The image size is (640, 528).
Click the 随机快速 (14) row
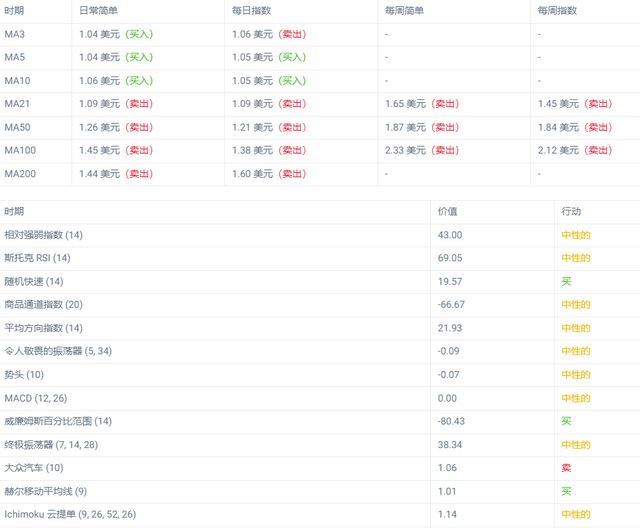(x=320, y=282)
